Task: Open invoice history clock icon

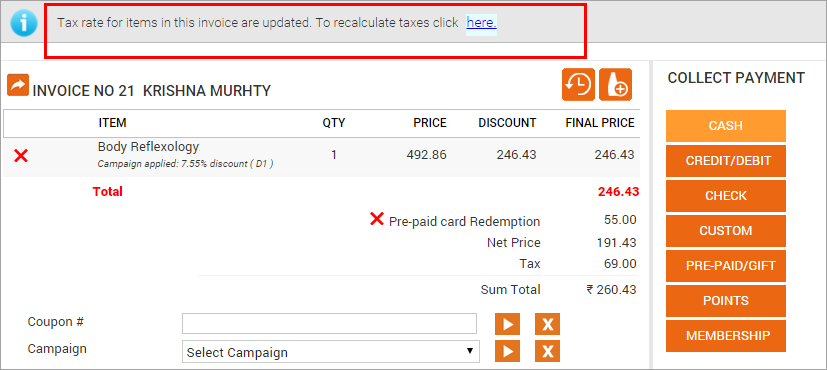Action: point(579,84)
